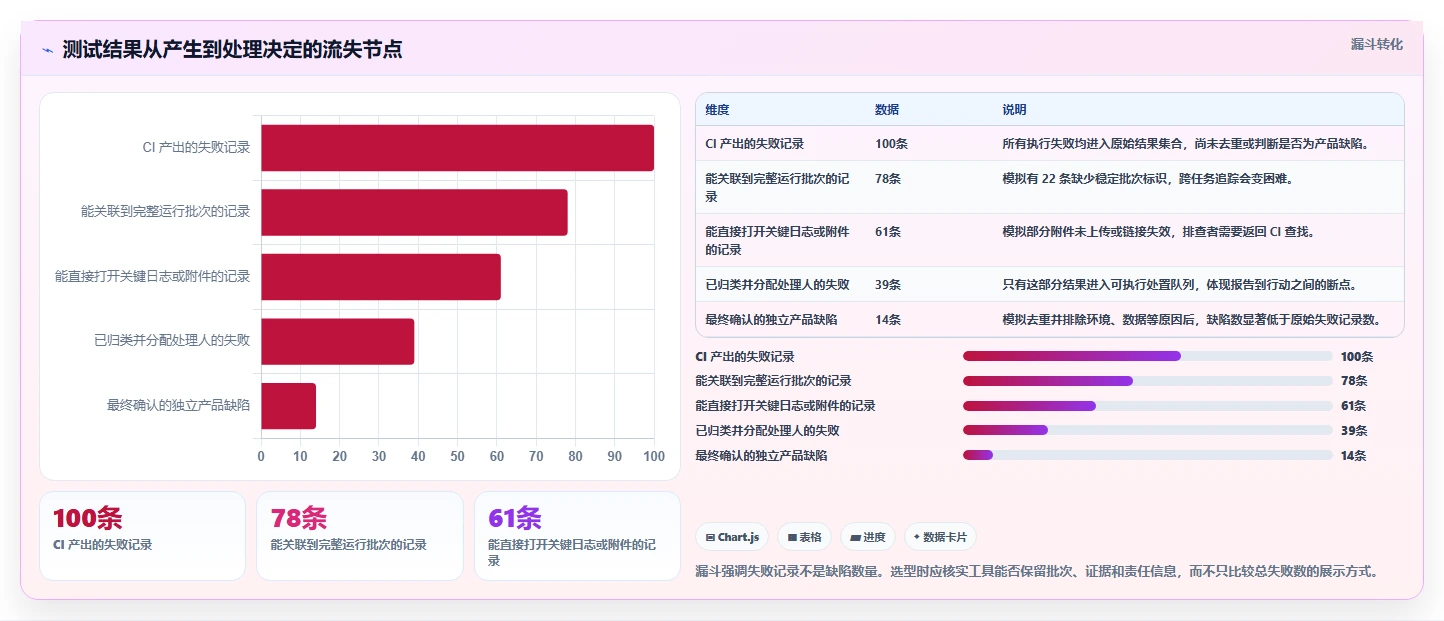Click the y-axis label 最终确认的独立产品缺陷
1444x621 pixels.
tap(179, 406)
